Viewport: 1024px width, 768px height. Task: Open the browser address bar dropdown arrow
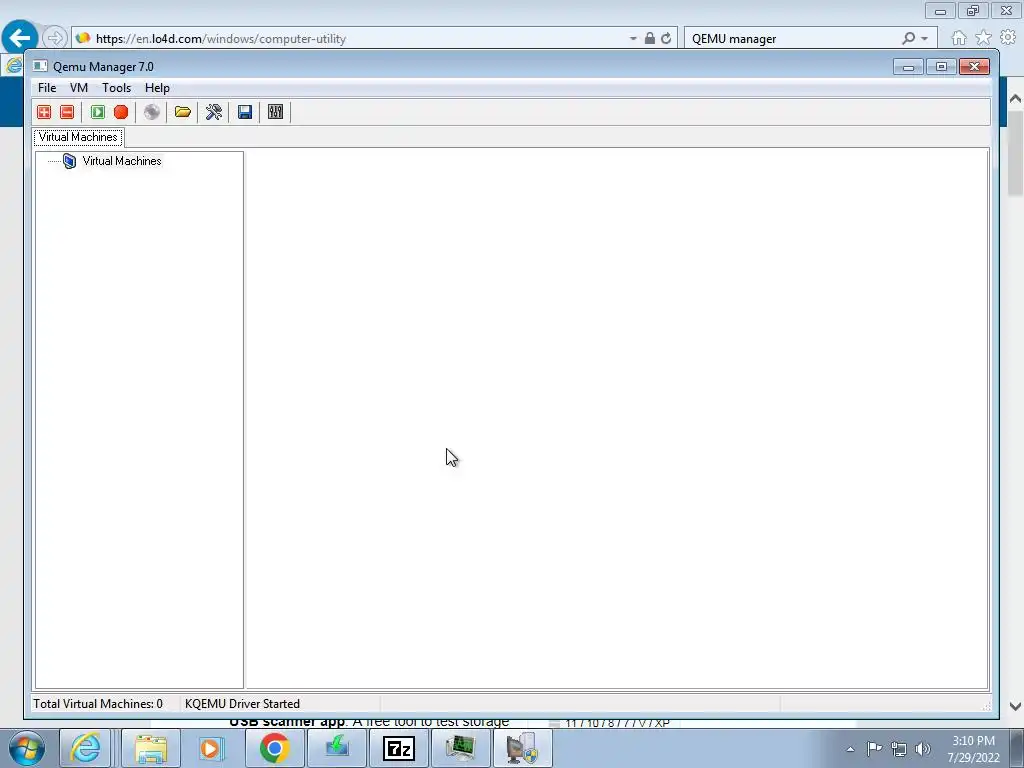(x=633, y=39)
